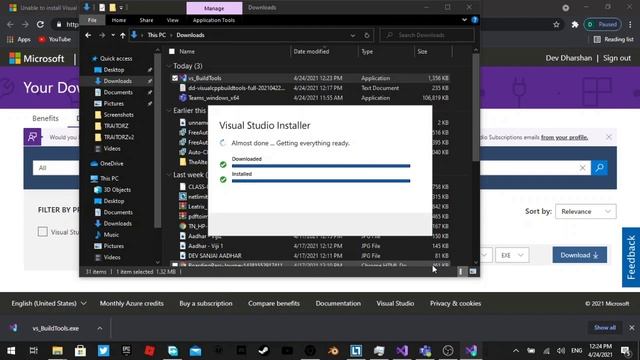640x360 pixels.
Task: Open the notification center icon
Action: [625, 351]
